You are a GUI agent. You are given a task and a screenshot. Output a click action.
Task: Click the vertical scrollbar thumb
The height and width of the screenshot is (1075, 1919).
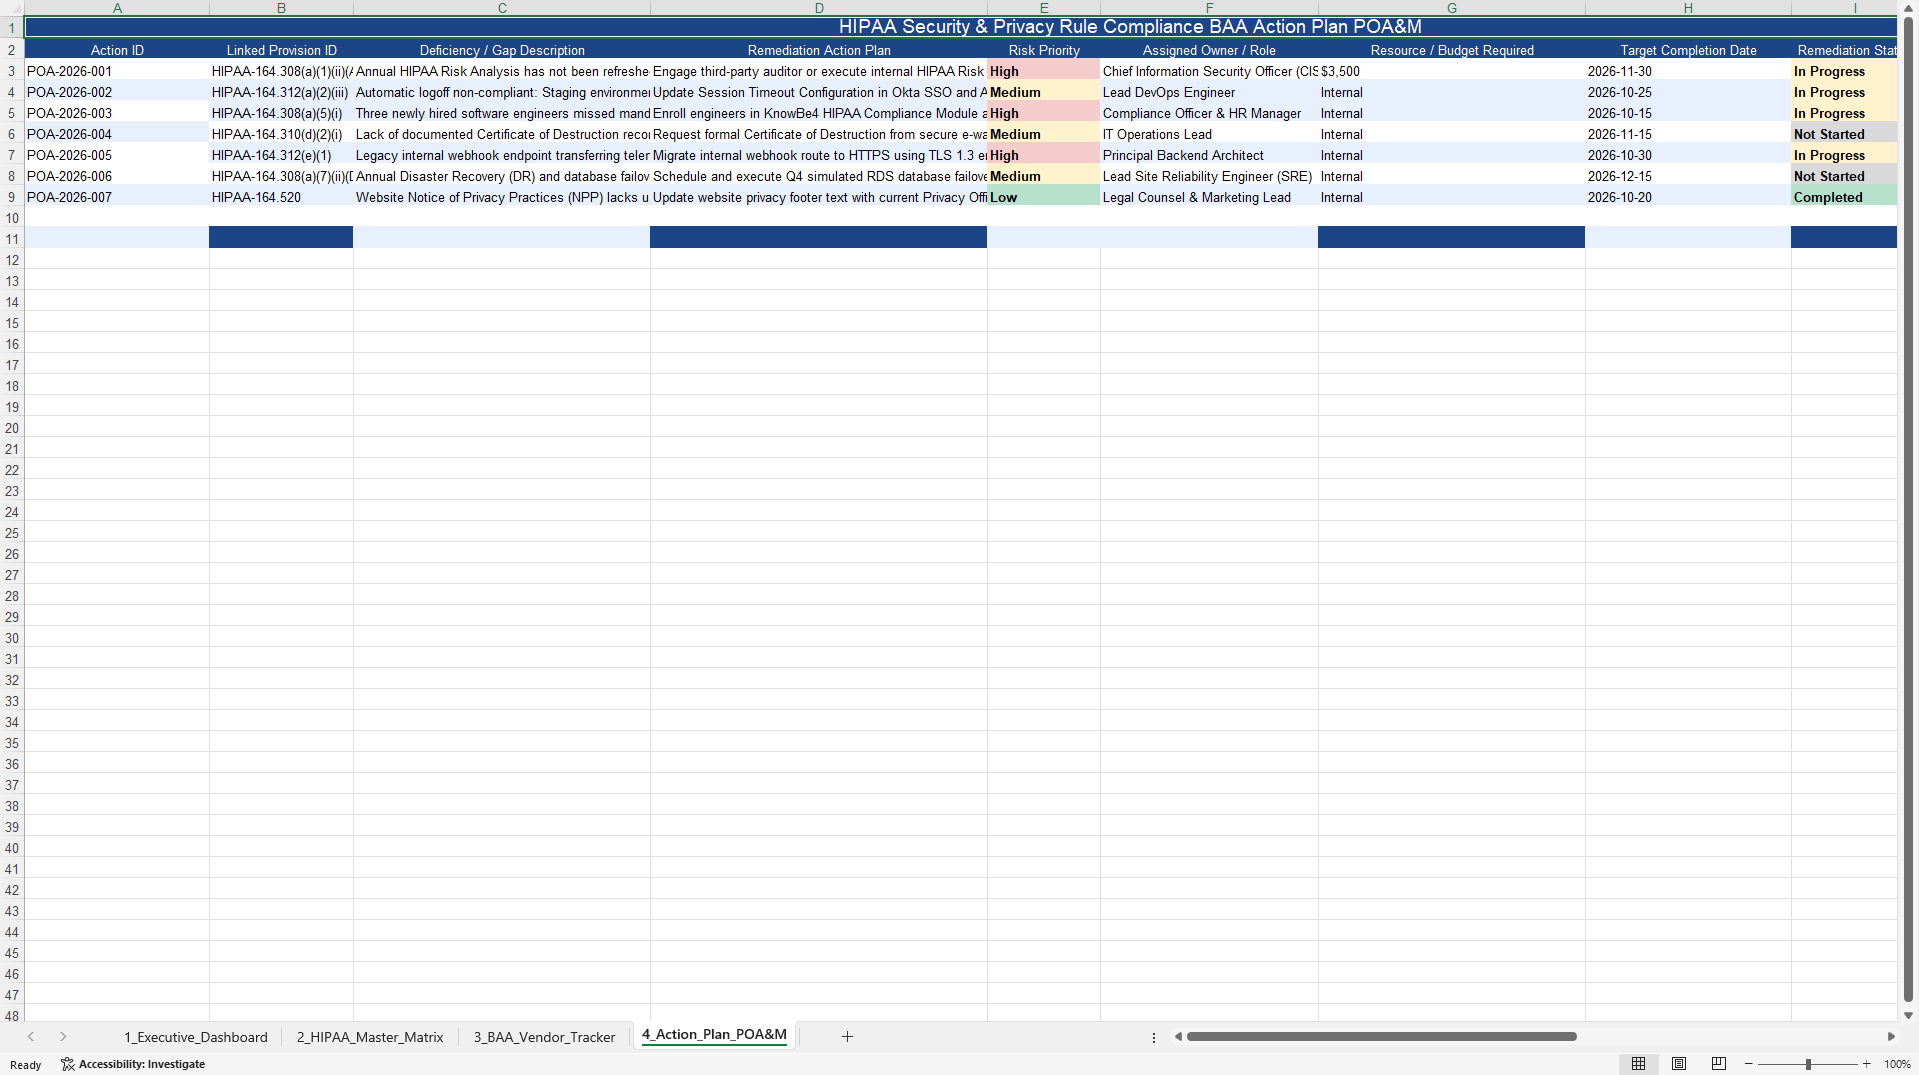pos(1908,510)
